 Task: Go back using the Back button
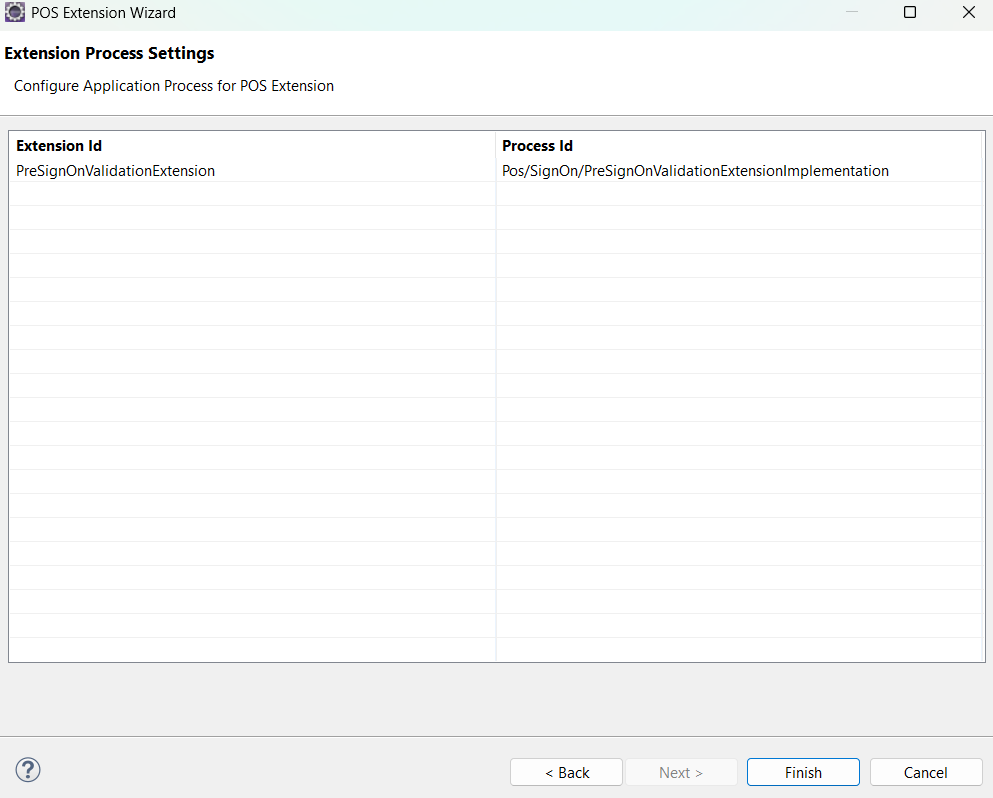[x=566, y=771]
